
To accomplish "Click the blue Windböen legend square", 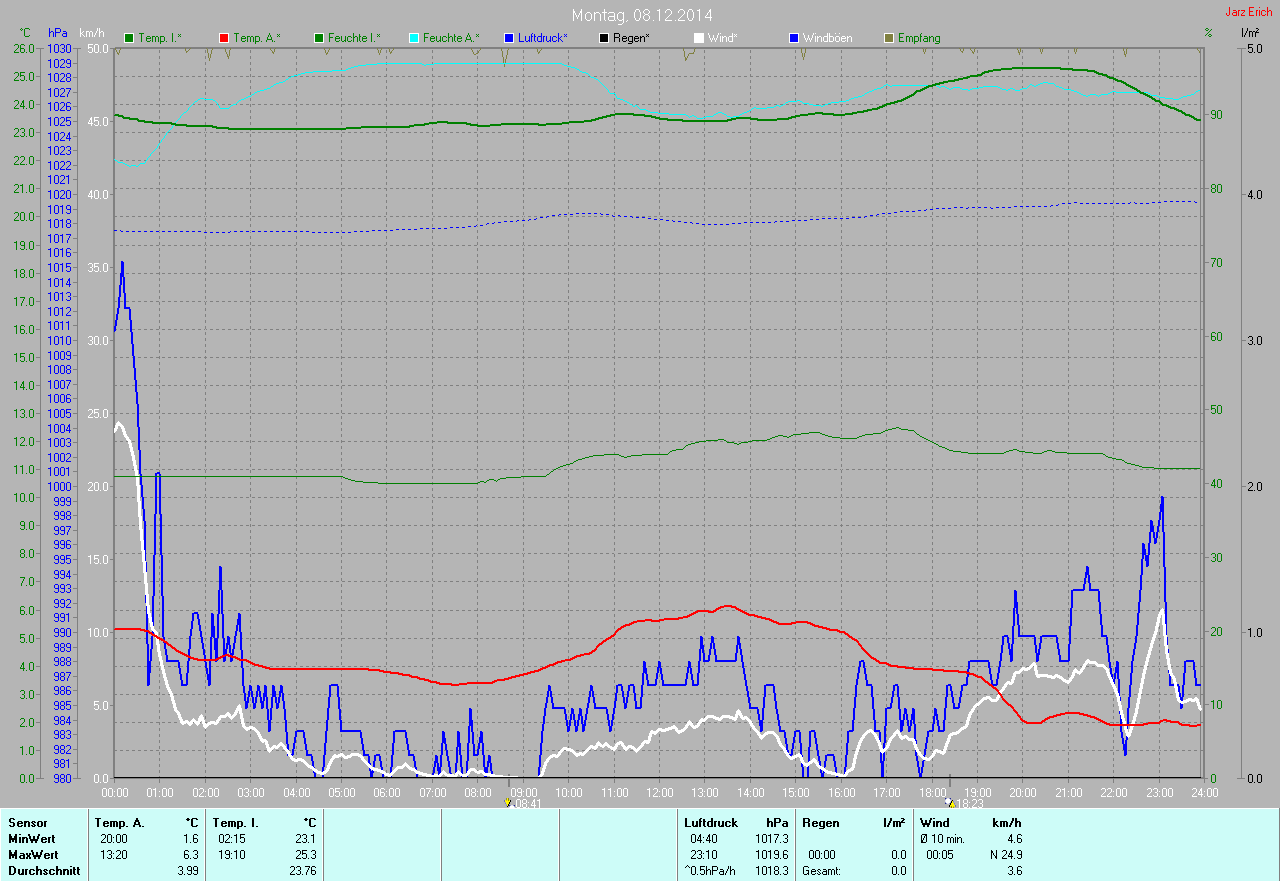I will pos(794,38).
